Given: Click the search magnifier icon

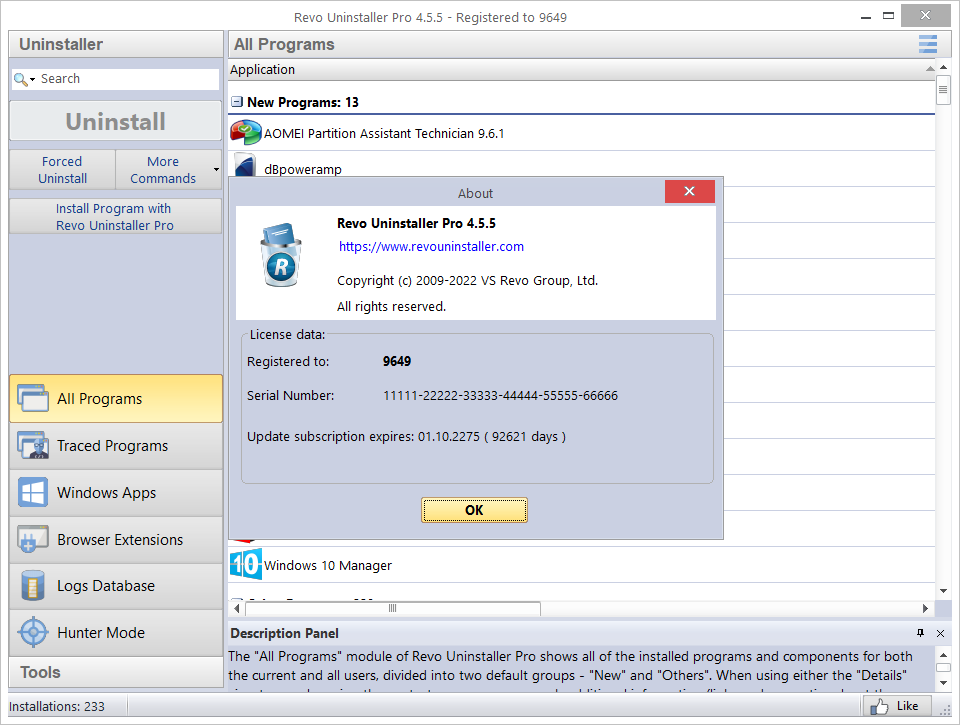Looking at the screenshot, I should 20,79.
